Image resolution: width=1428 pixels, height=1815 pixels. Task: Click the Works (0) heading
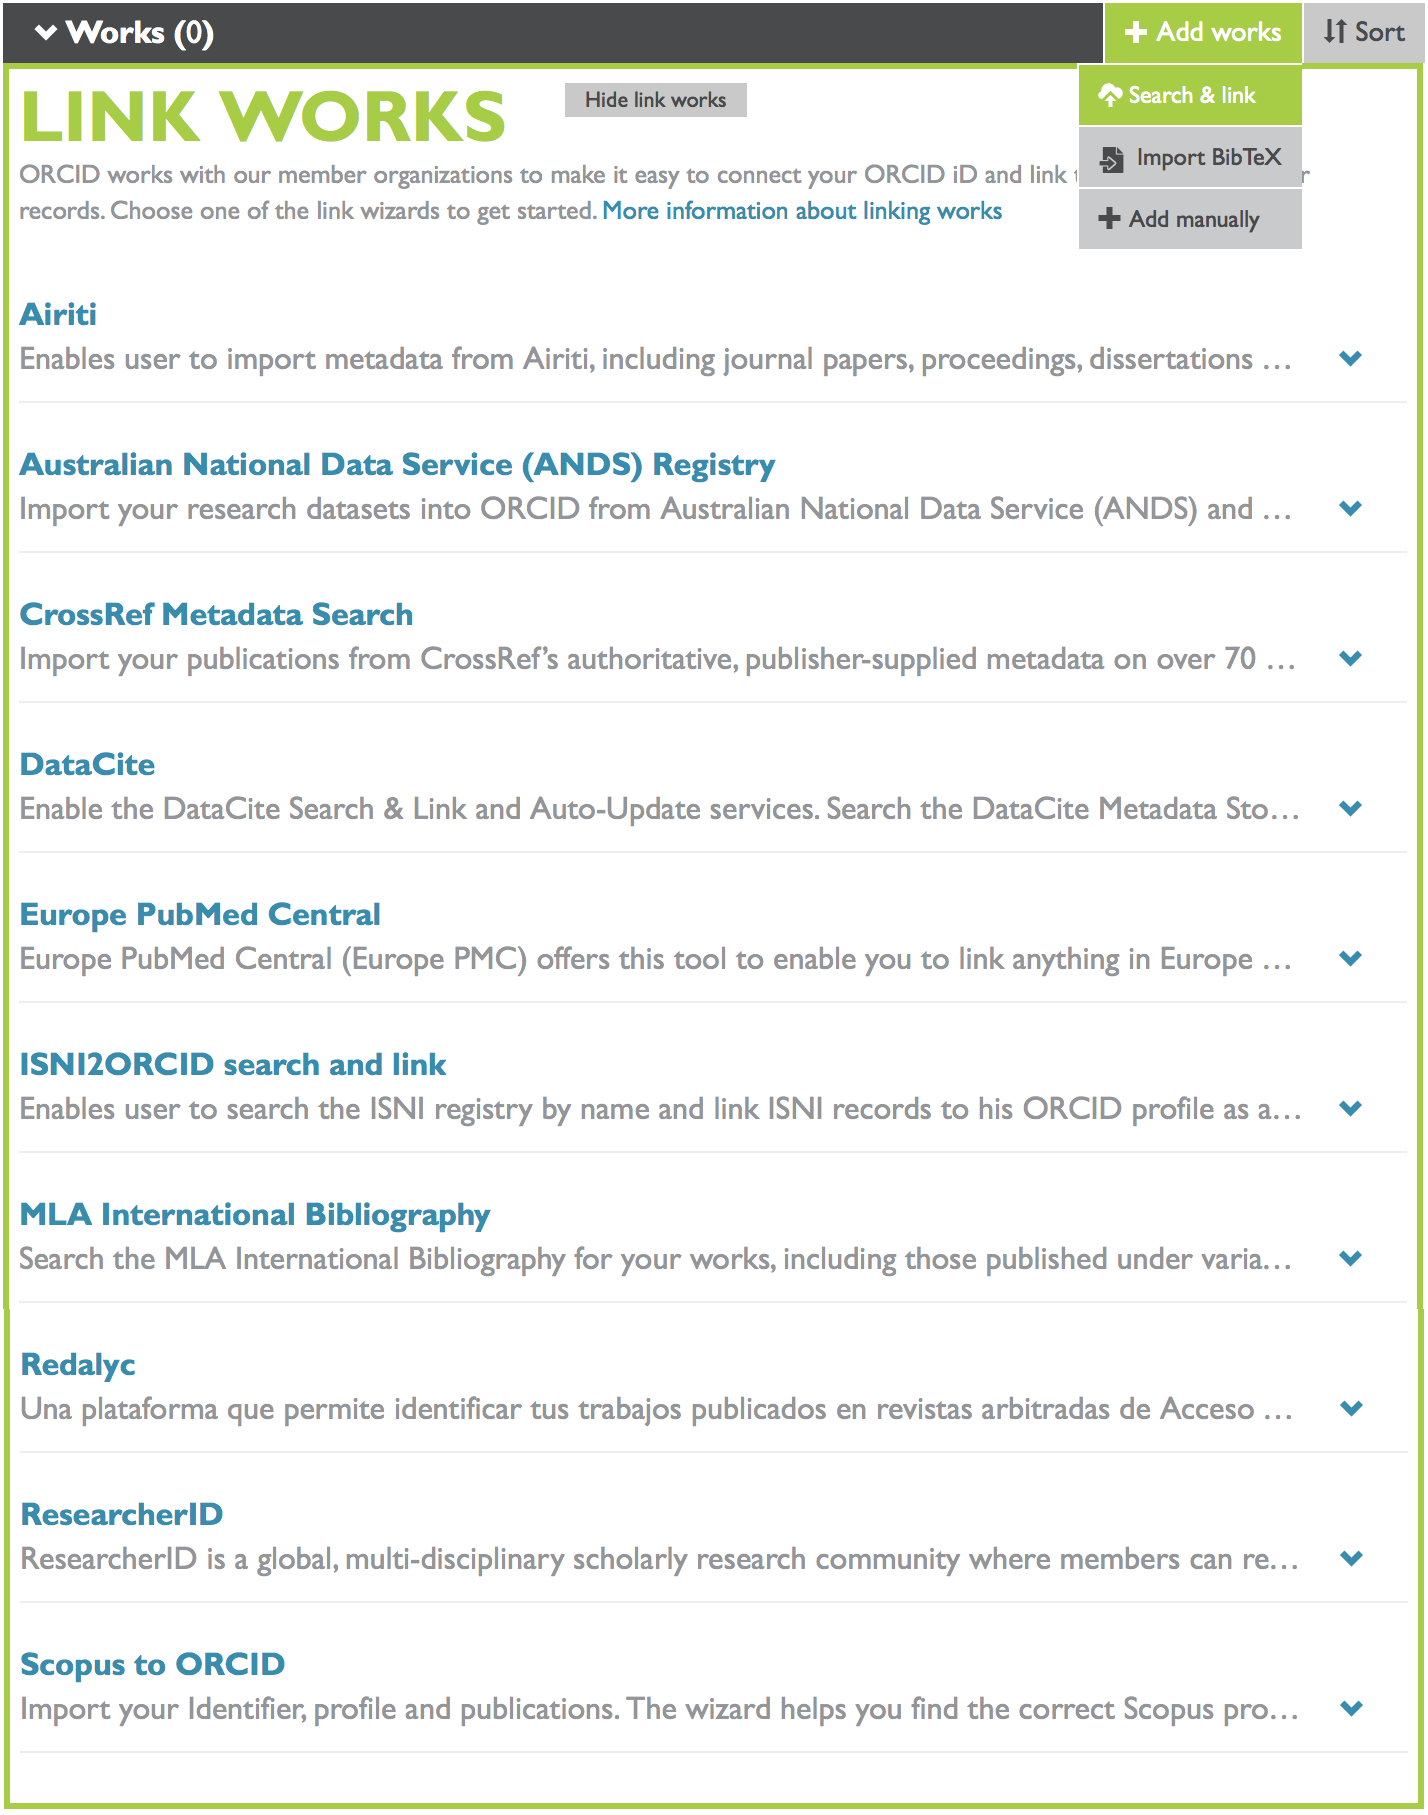point(139,33)
